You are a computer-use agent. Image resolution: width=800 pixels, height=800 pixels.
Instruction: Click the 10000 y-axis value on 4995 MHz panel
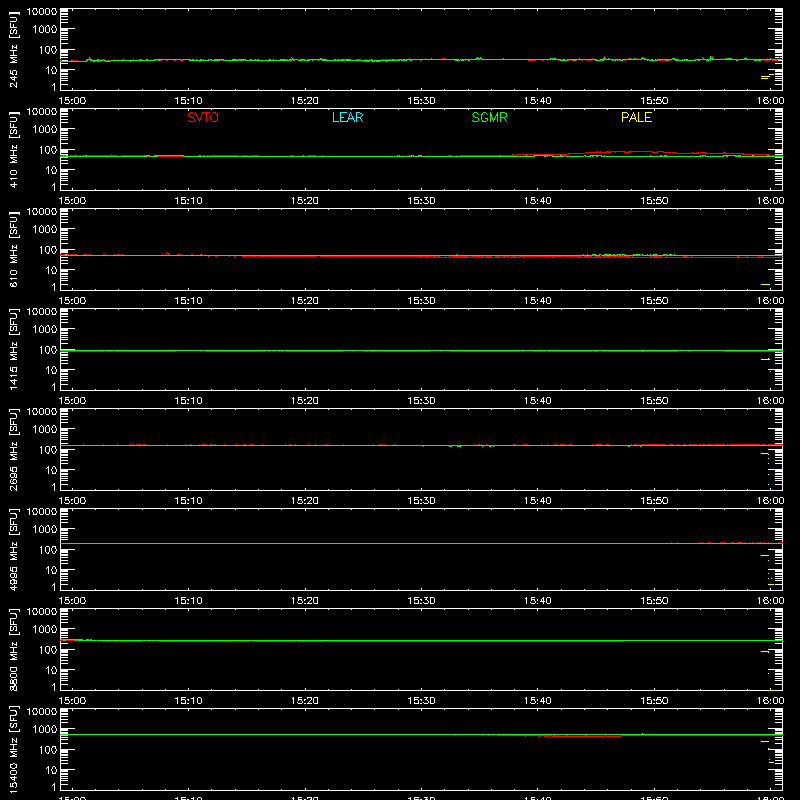(x=42, y=512)
